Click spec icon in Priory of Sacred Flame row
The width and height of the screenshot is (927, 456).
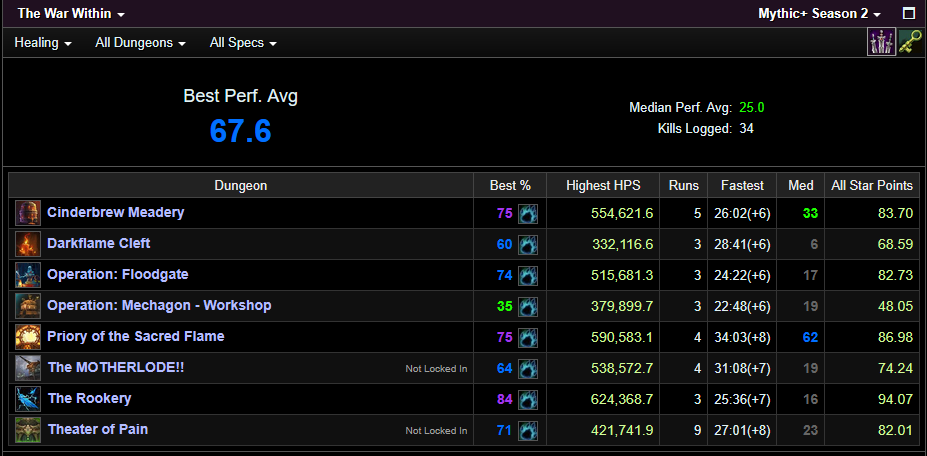[528, 337]
